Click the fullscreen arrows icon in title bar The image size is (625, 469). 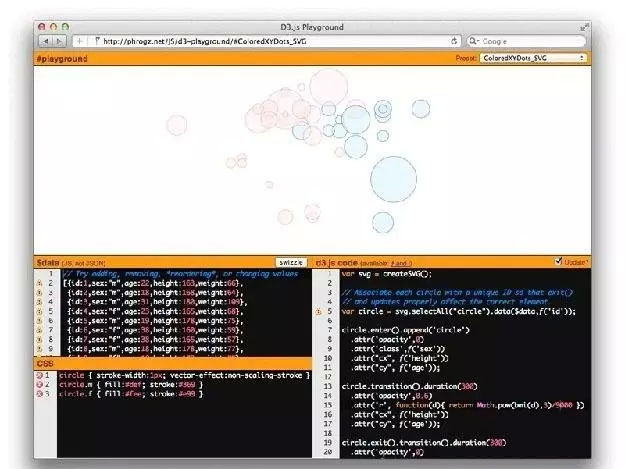[x=584, y=25]
